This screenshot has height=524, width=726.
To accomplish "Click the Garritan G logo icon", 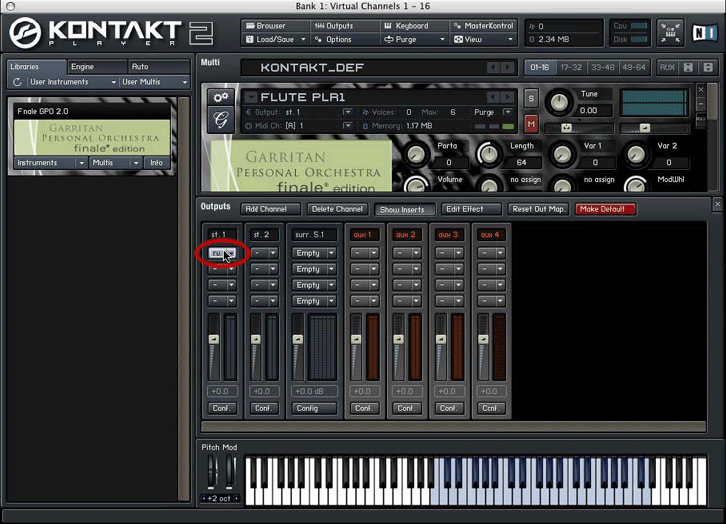I will [221, 120].
